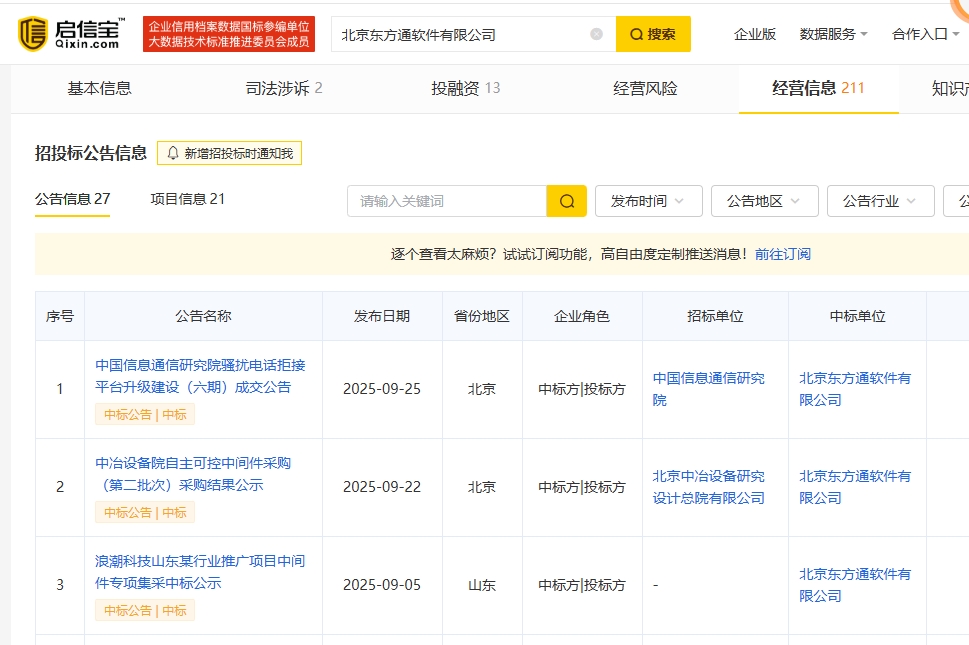Click the yellow 搜索 search button
The height and width of the screenshot is (645, 969).
pos(653,34)
